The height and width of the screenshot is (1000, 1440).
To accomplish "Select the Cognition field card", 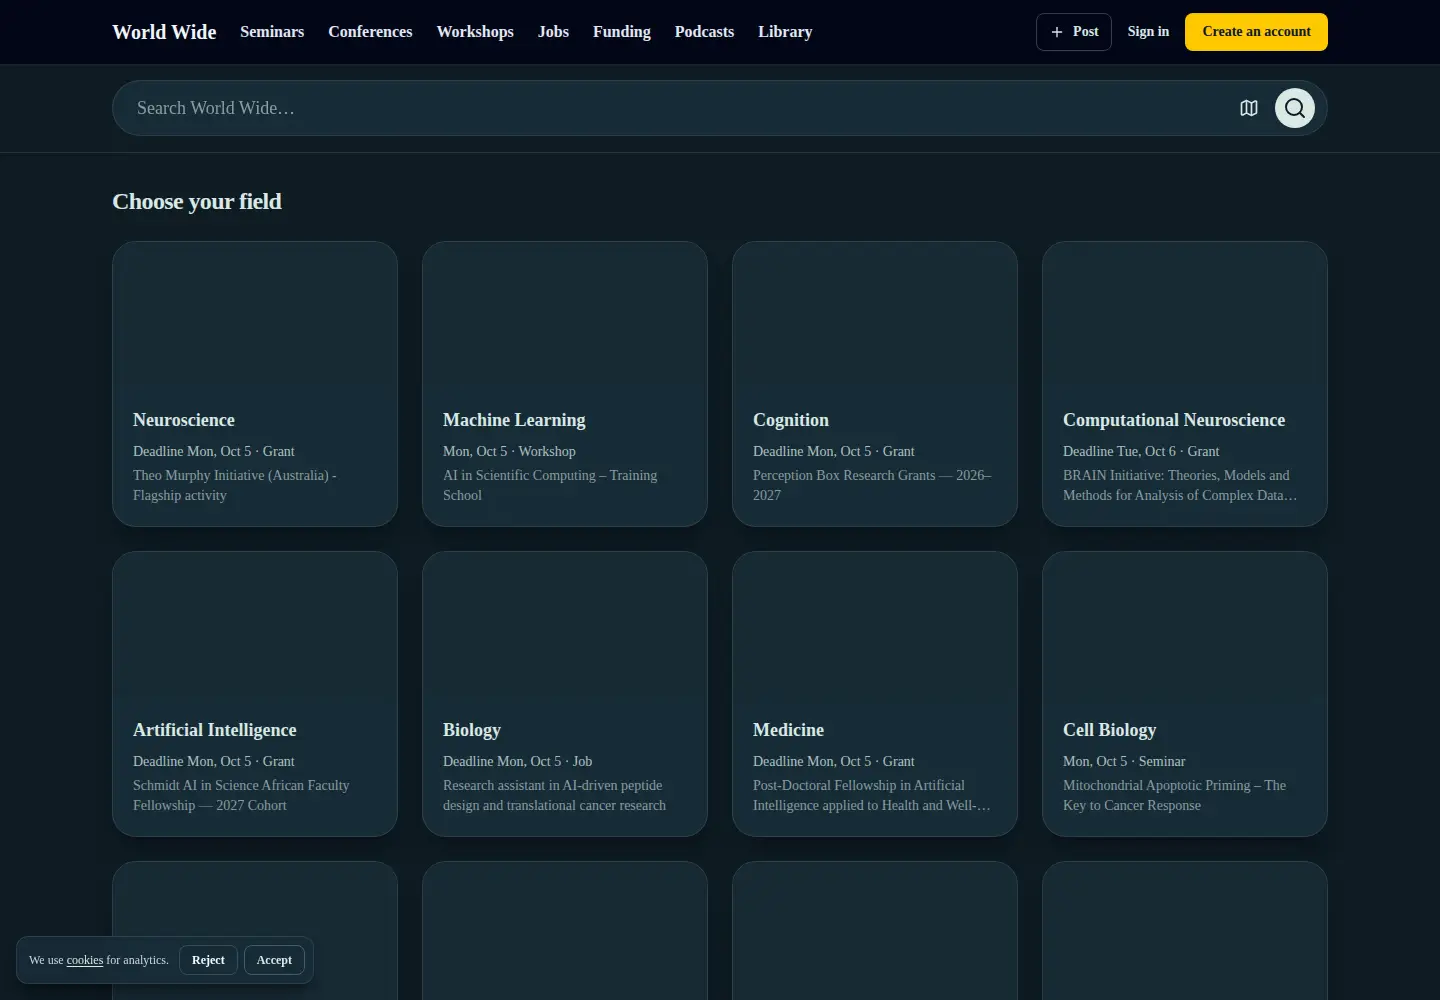I will [875, 384].
